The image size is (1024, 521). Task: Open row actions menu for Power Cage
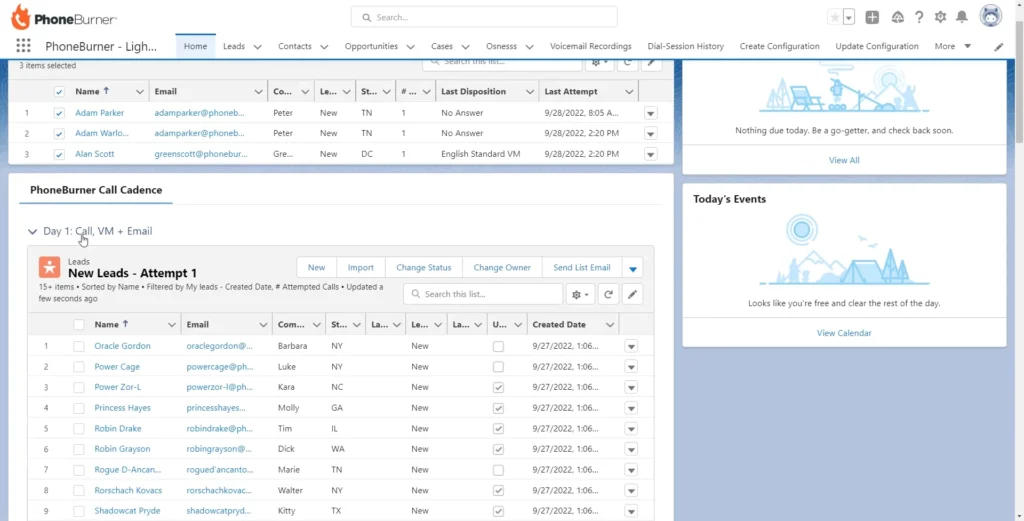pyautogui.click(x=631, y=367)
